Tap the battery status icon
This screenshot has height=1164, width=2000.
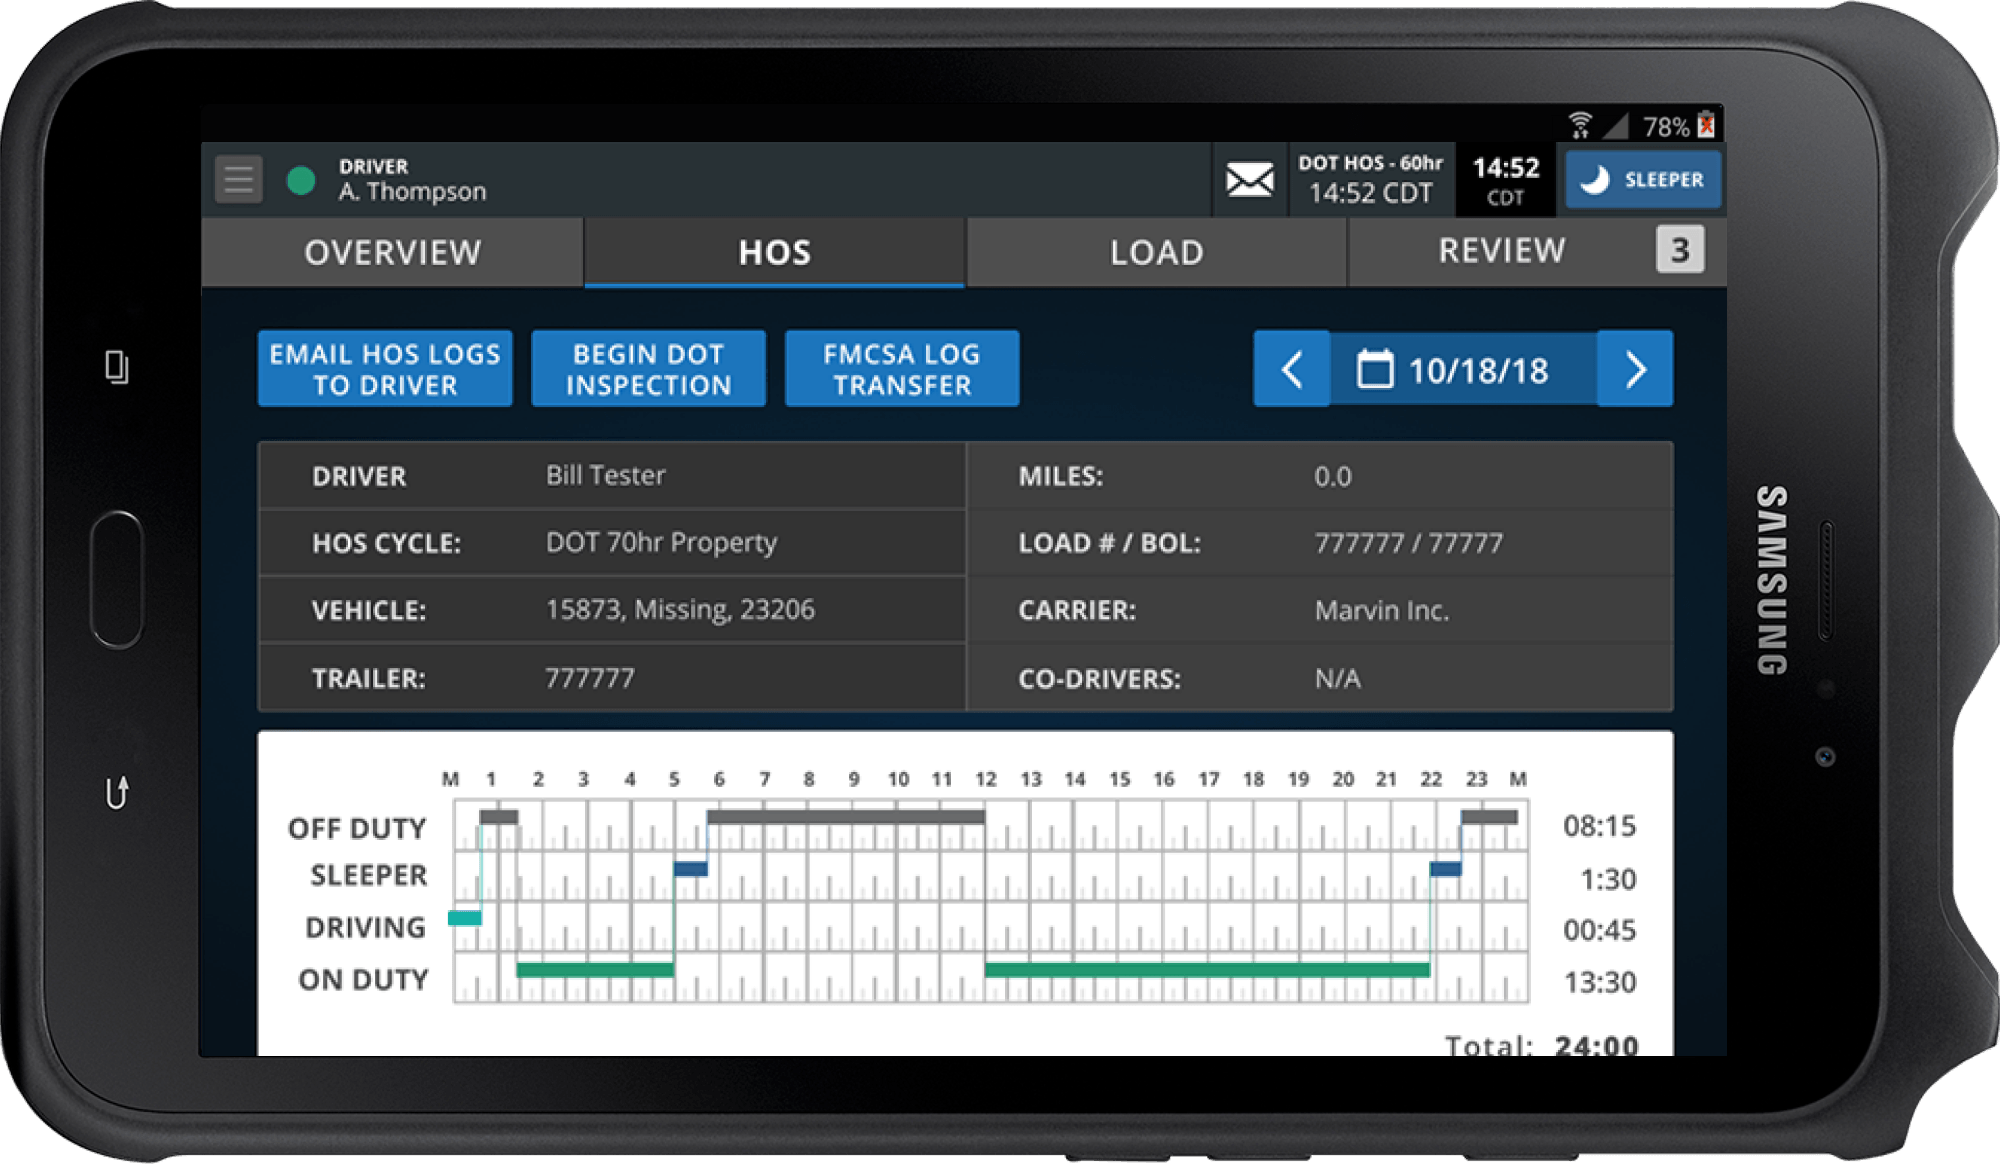click(1706, 125)
